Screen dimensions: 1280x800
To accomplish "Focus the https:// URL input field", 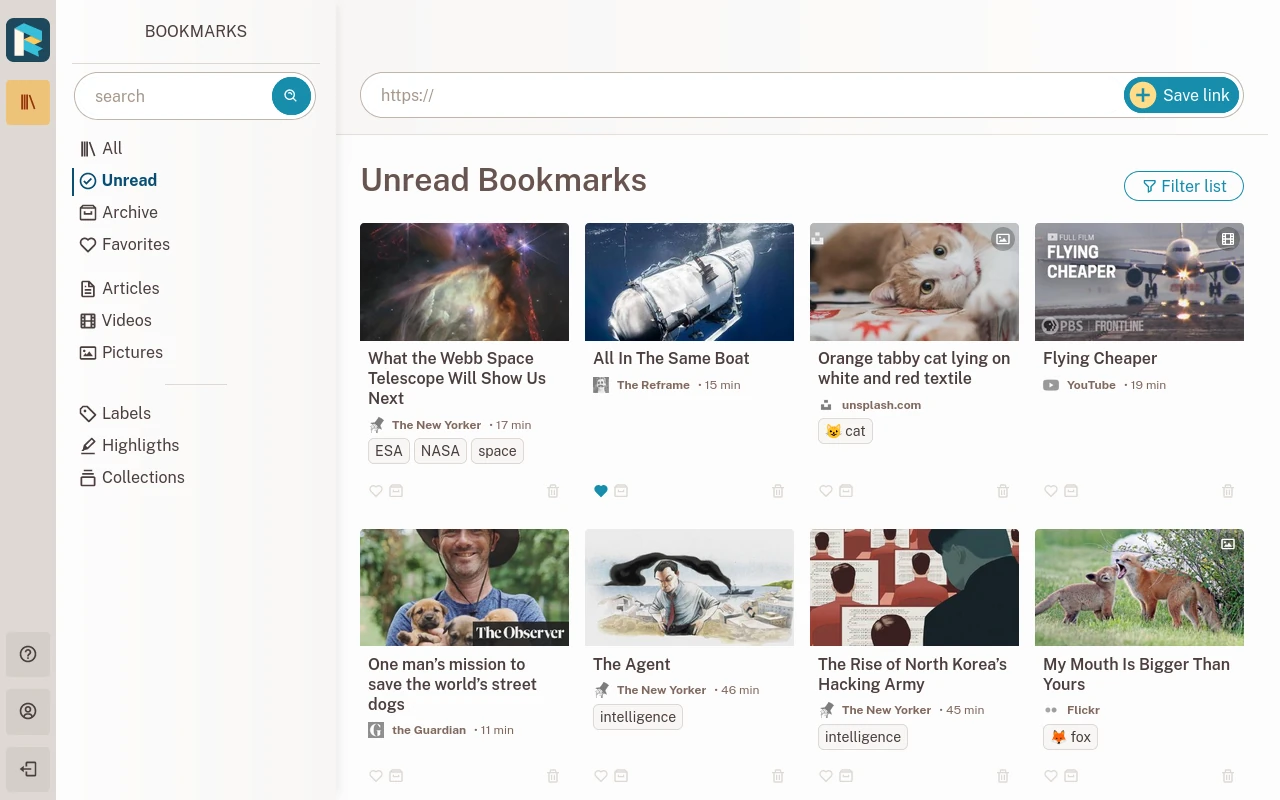I will pos(740,95).
